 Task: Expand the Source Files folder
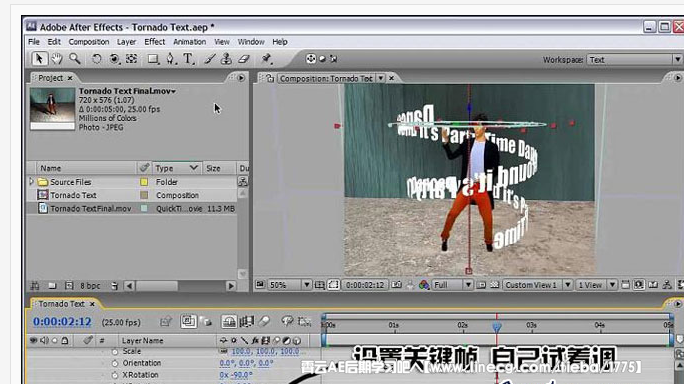(x=31, y=181)
